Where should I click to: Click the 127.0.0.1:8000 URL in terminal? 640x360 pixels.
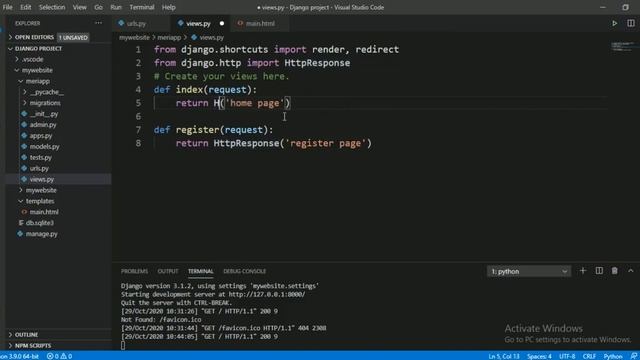[267, 294]
